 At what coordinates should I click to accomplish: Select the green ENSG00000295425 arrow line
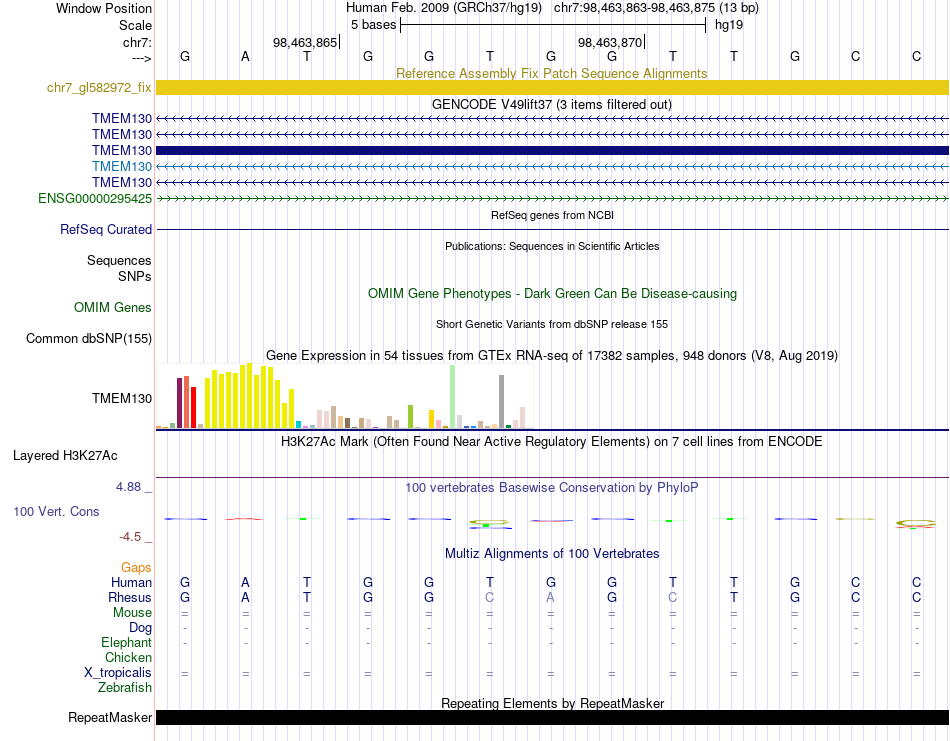coord(552,199)
